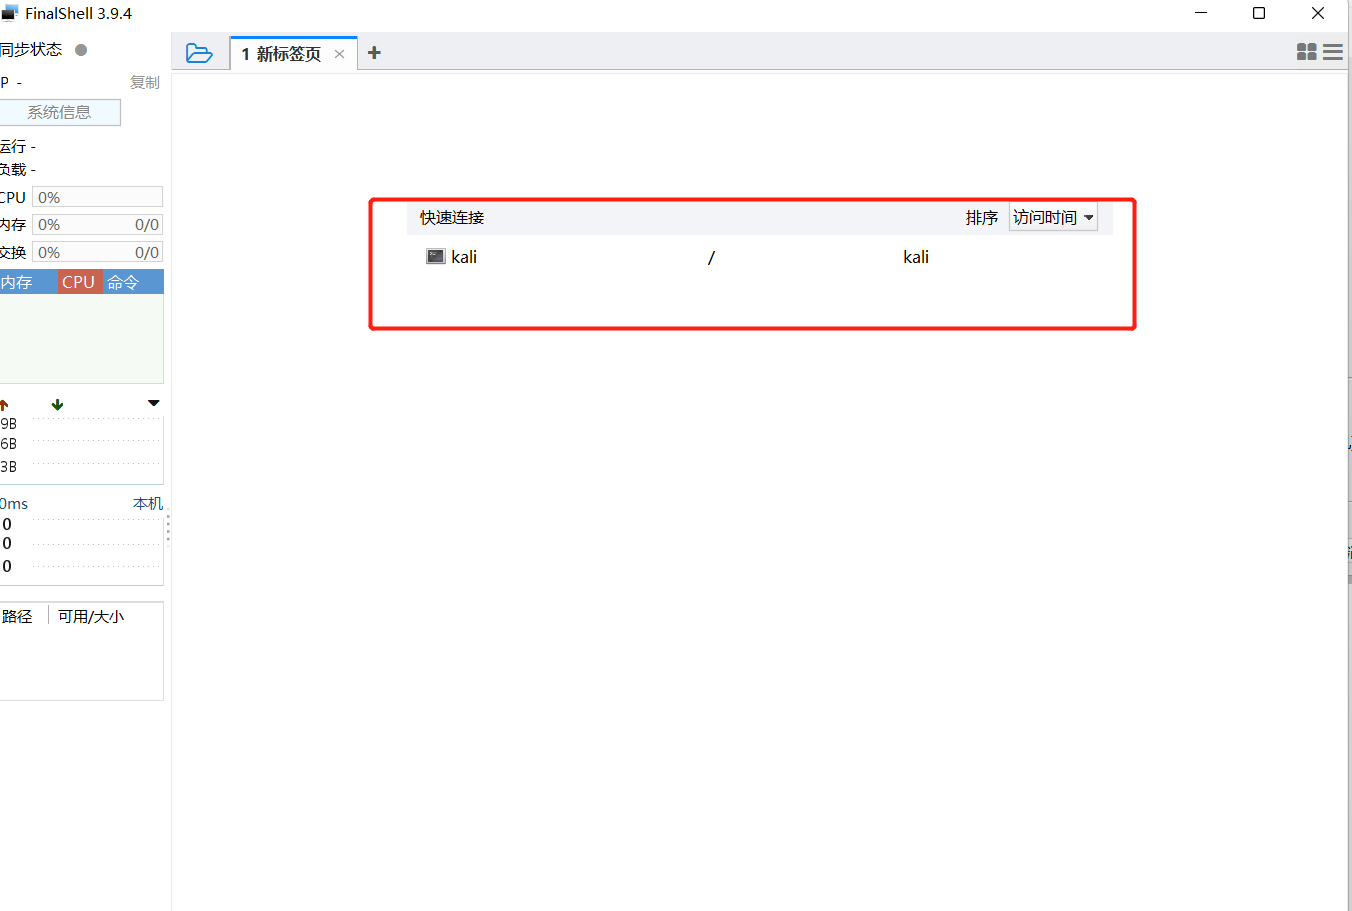The height and width of the screenshot is (911, 1352).
Task: Click the 3B network scale label
Action: click(x=8, y=466)
